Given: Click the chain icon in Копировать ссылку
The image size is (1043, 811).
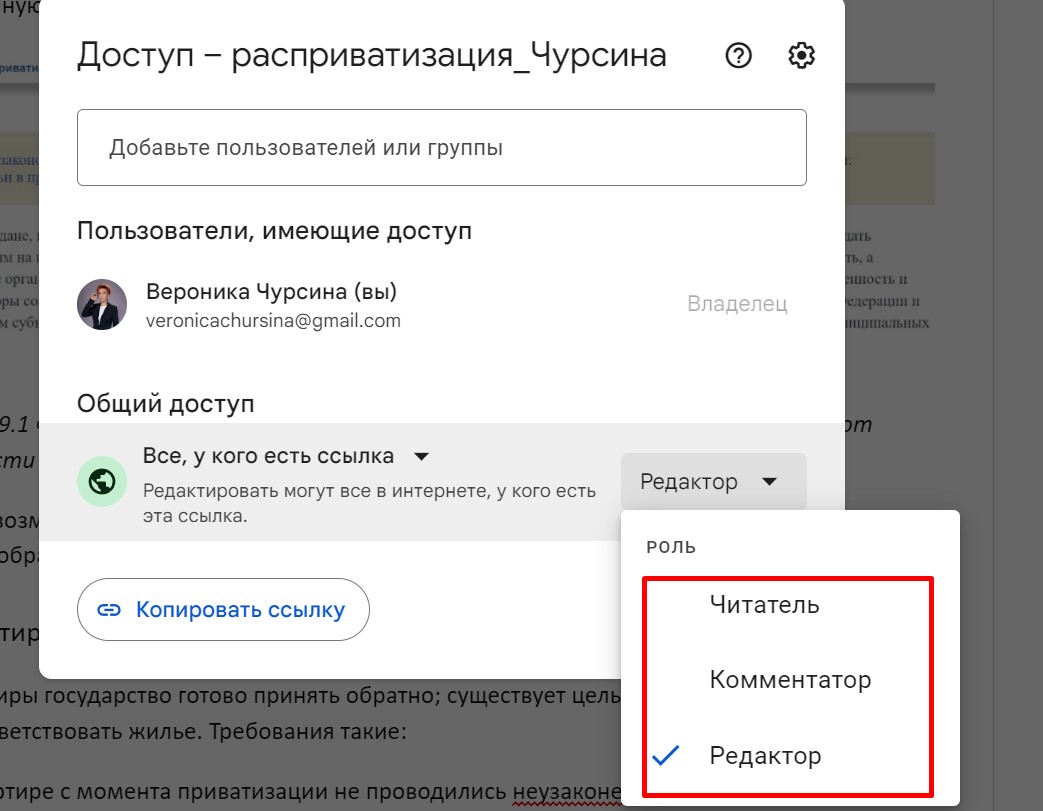Looking at the screenshot, I should pos(109,610).
